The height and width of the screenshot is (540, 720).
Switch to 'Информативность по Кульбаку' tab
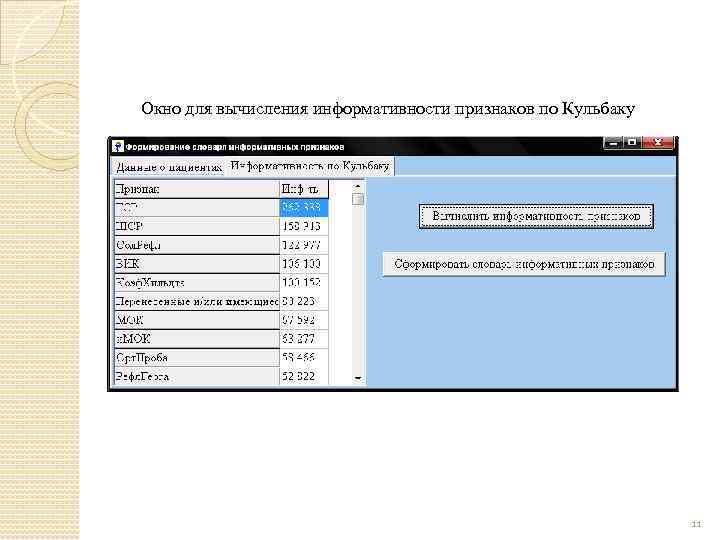310,166
